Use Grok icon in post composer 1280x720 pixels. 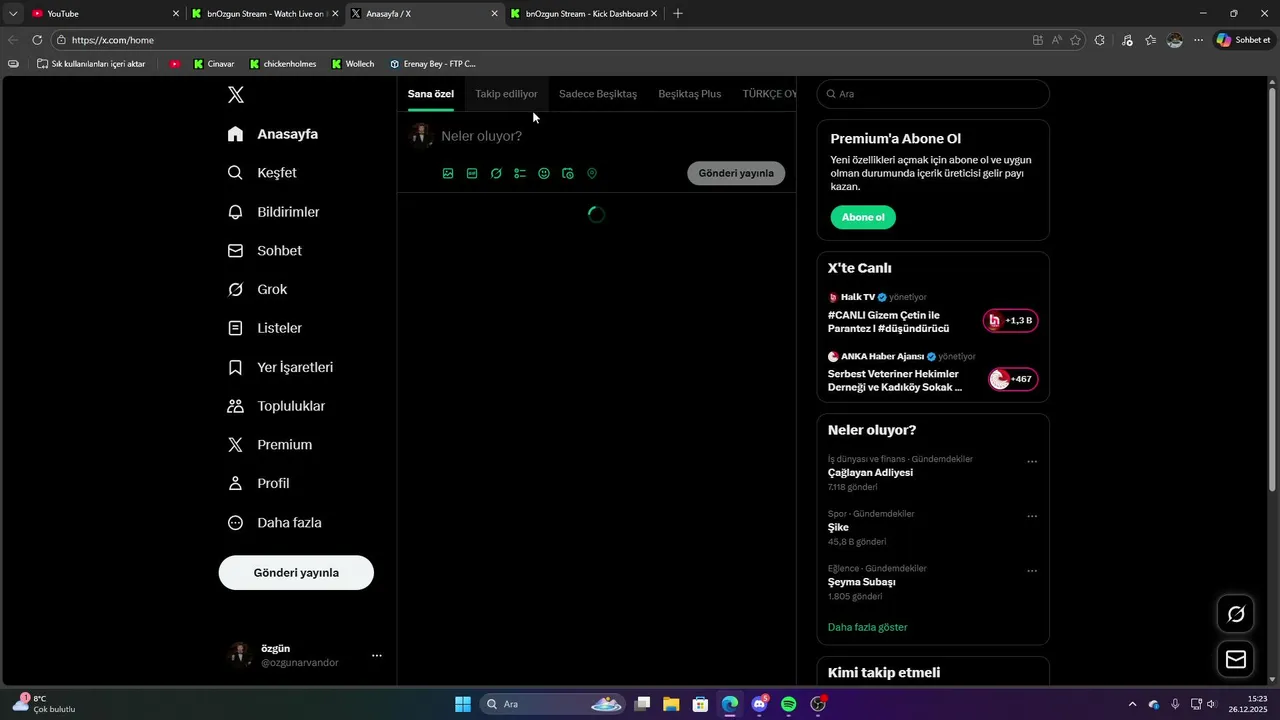(496, 173)
